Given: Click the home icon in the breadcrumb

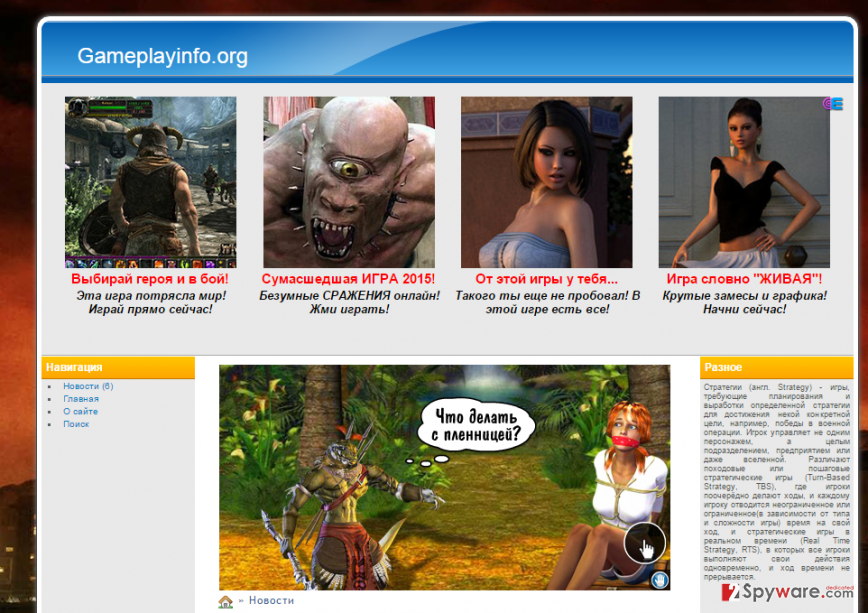Looking at the screenshot, I should point(225,601).
